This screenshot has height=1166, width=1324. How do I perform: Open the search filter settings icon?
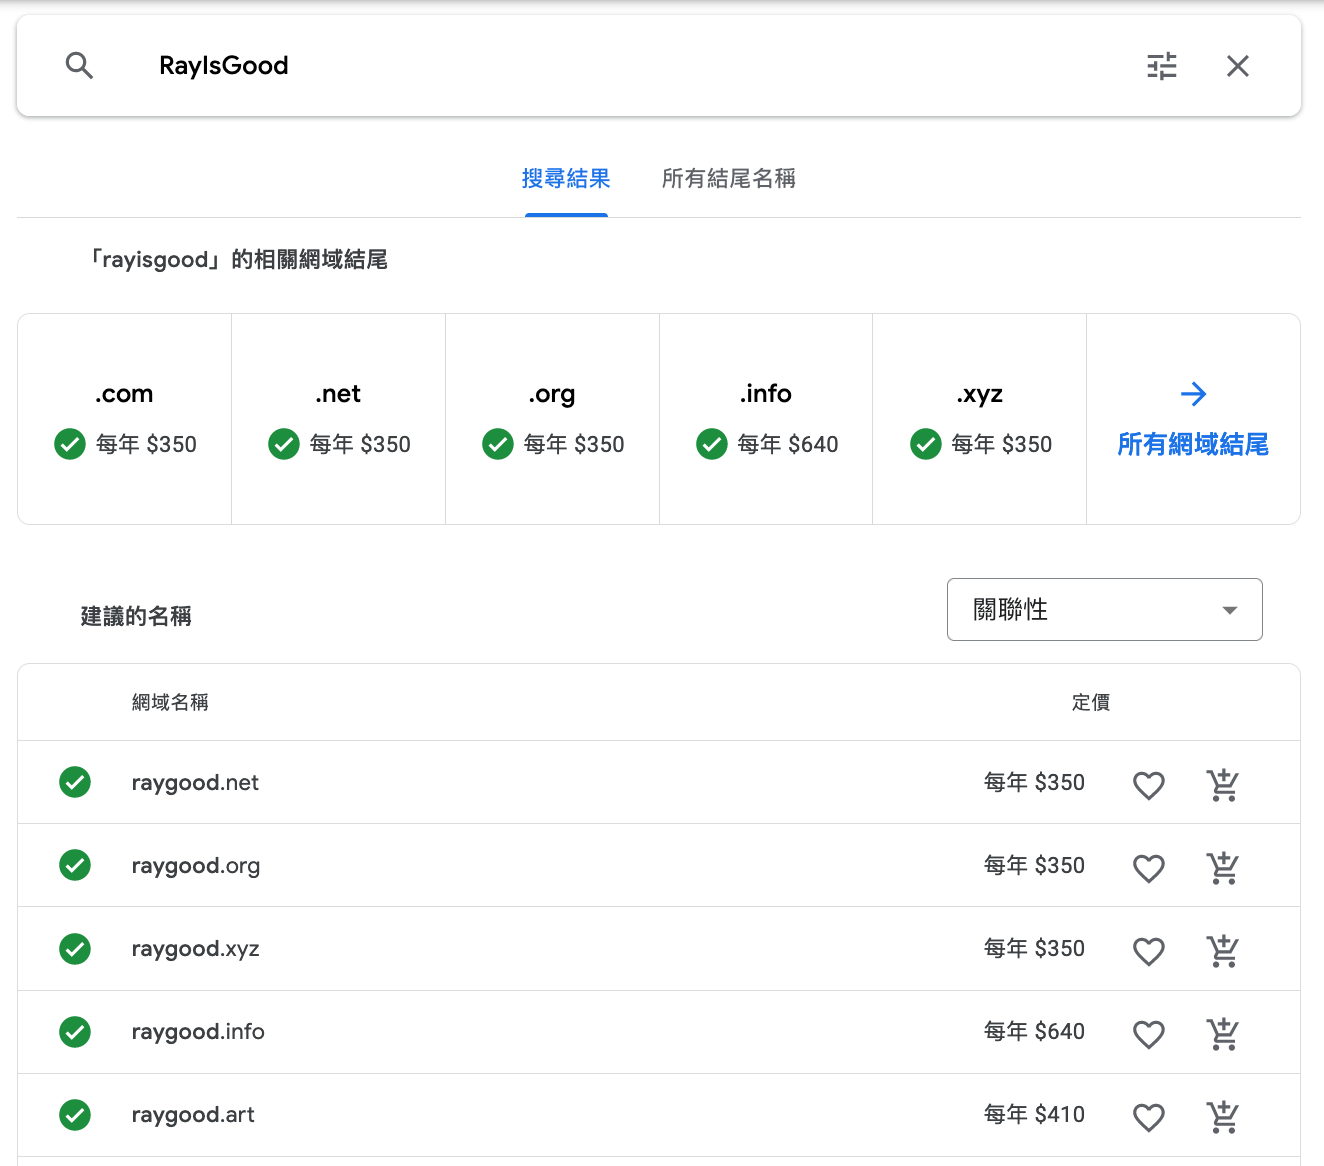(1161, 66)
